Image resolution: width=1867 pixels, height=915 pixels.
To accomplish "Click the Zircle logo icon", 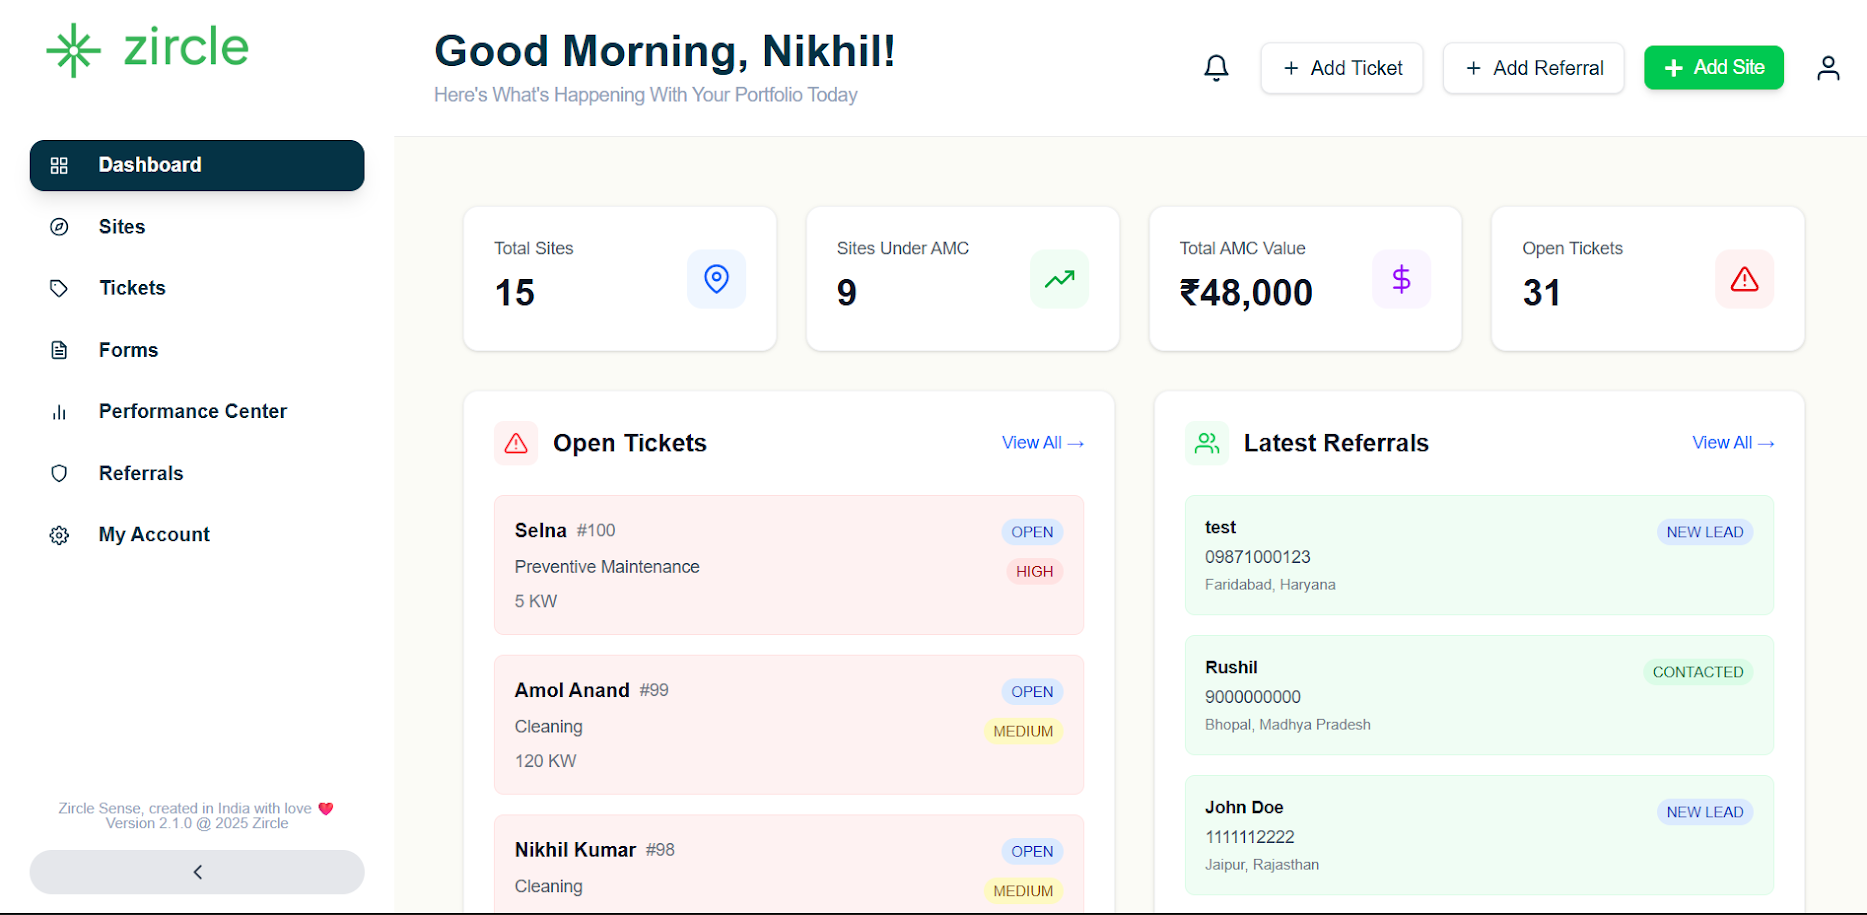I will tap(74, 50).
